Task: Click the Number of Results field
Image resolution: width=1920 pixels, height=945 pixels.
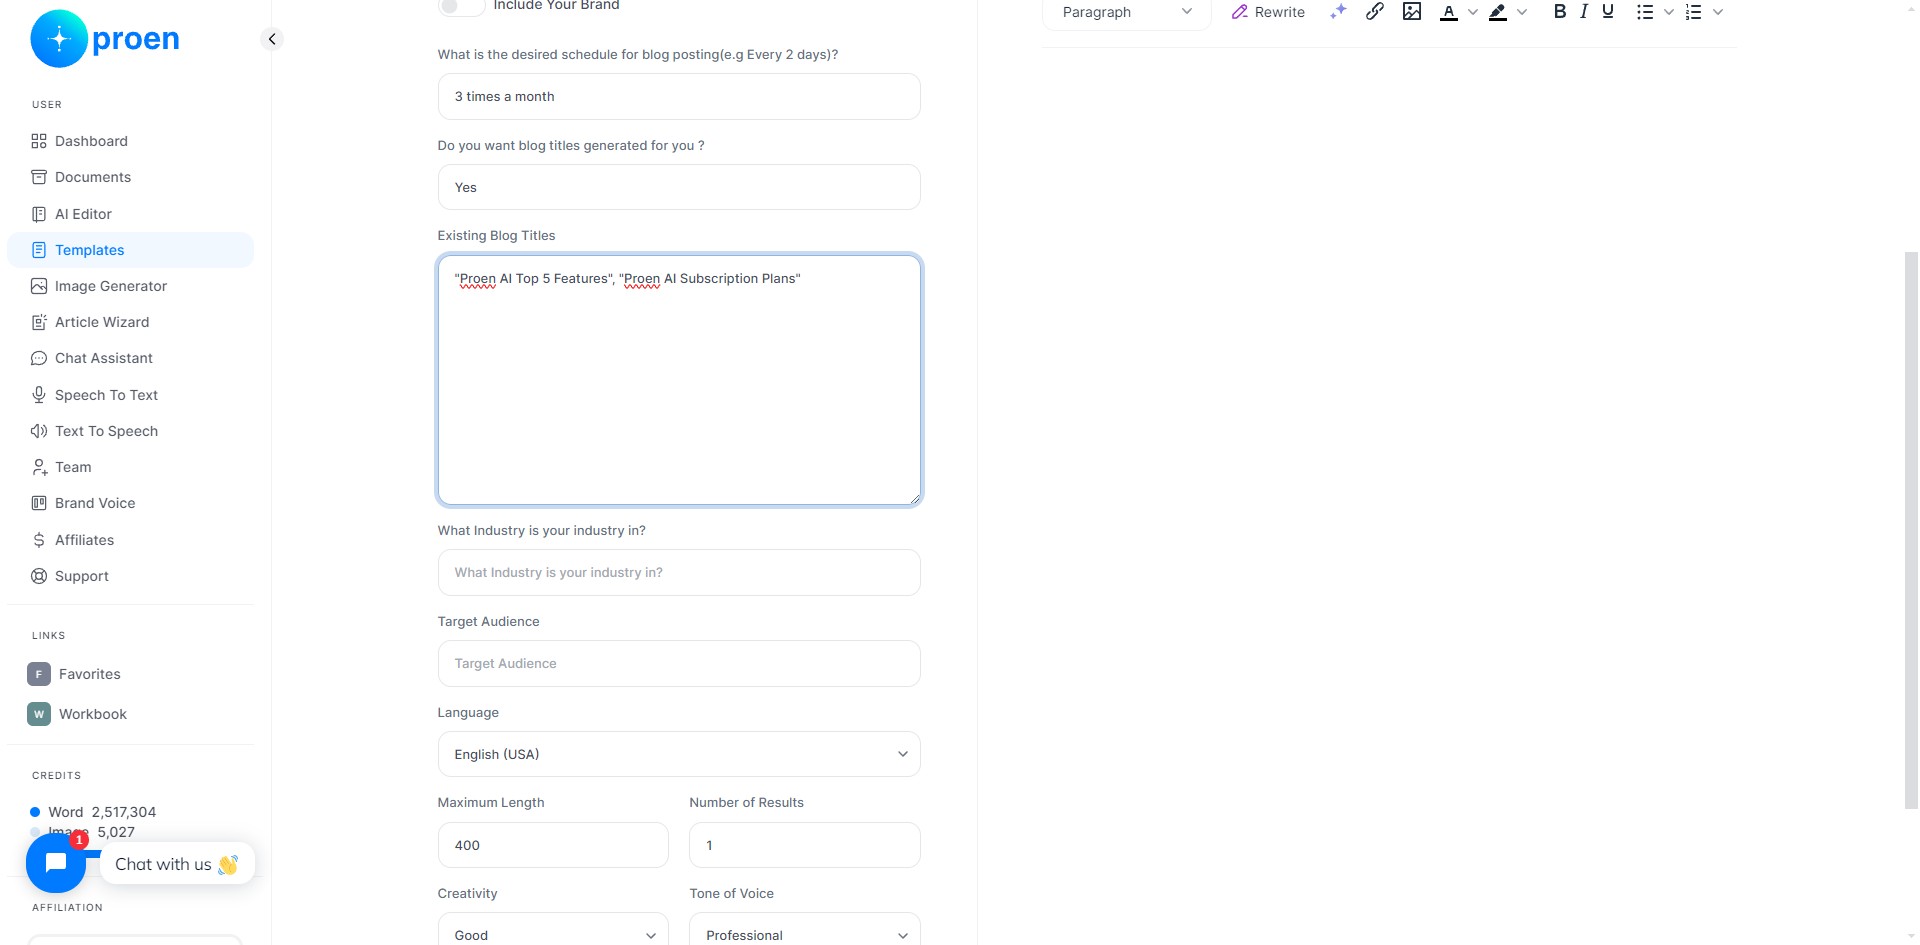Action: (805, 845)
